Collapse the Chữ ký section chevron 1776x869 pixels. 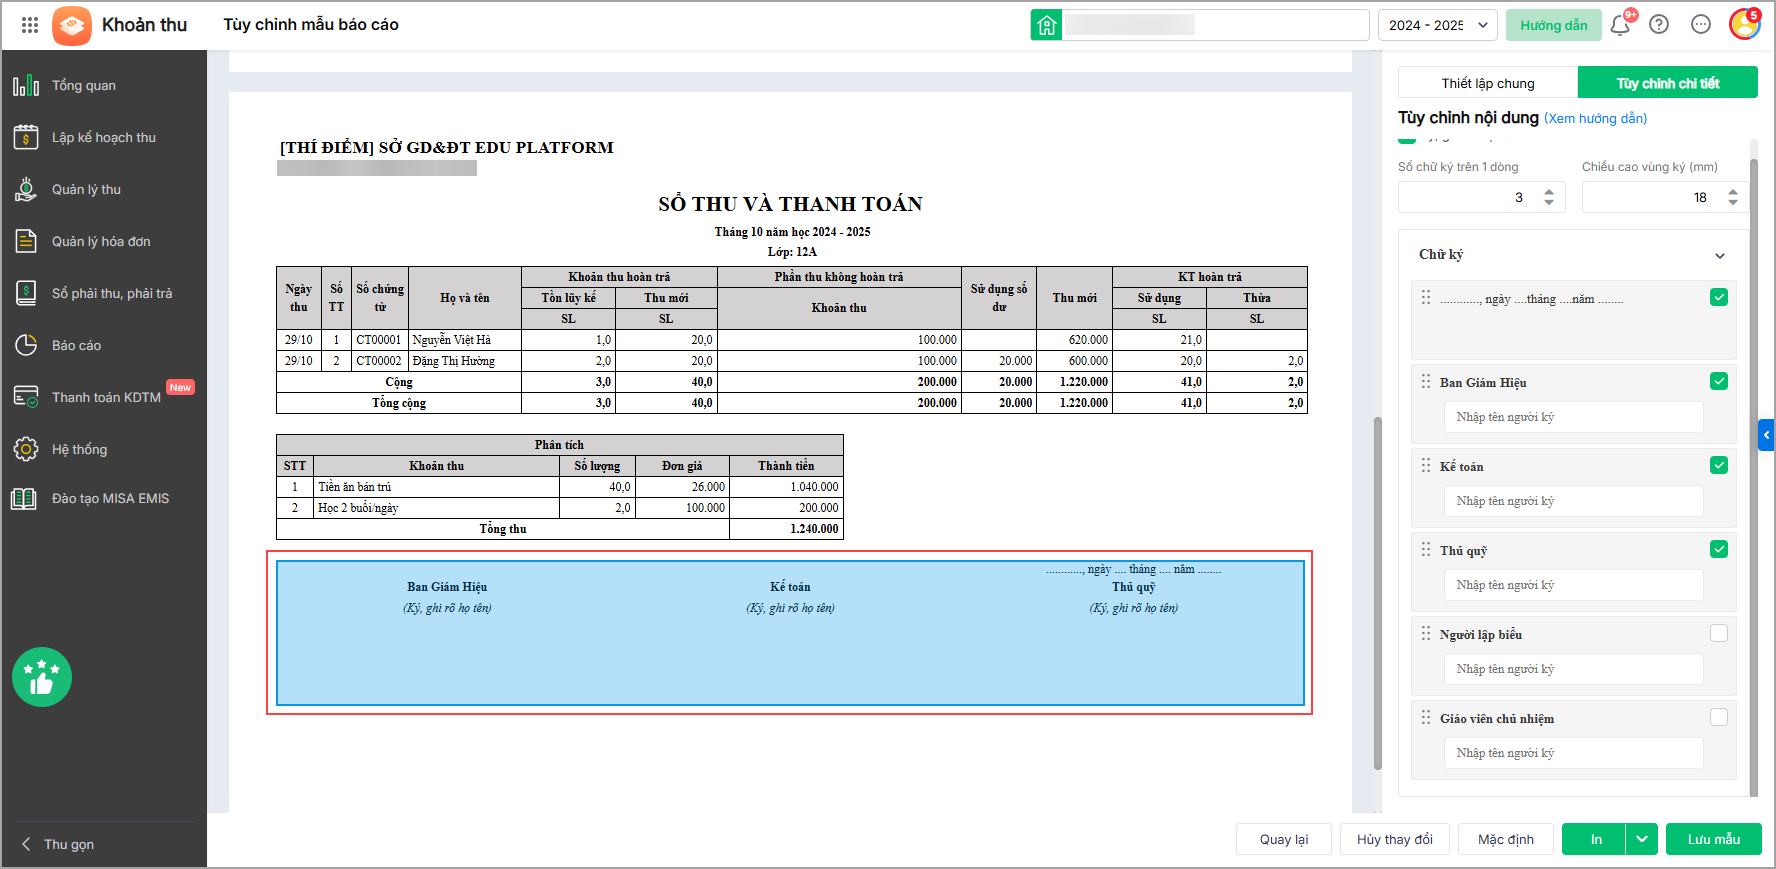(x=1720, y=255)
